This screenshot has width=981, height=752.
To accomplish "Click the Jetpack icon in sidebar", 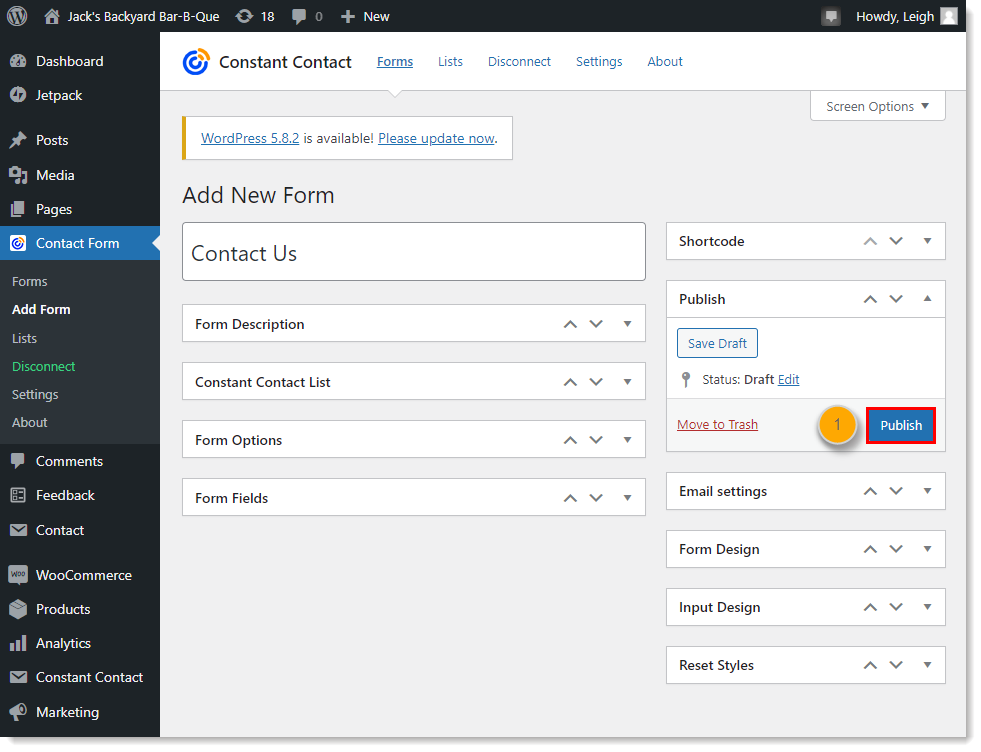I will (x=18, y=94).
